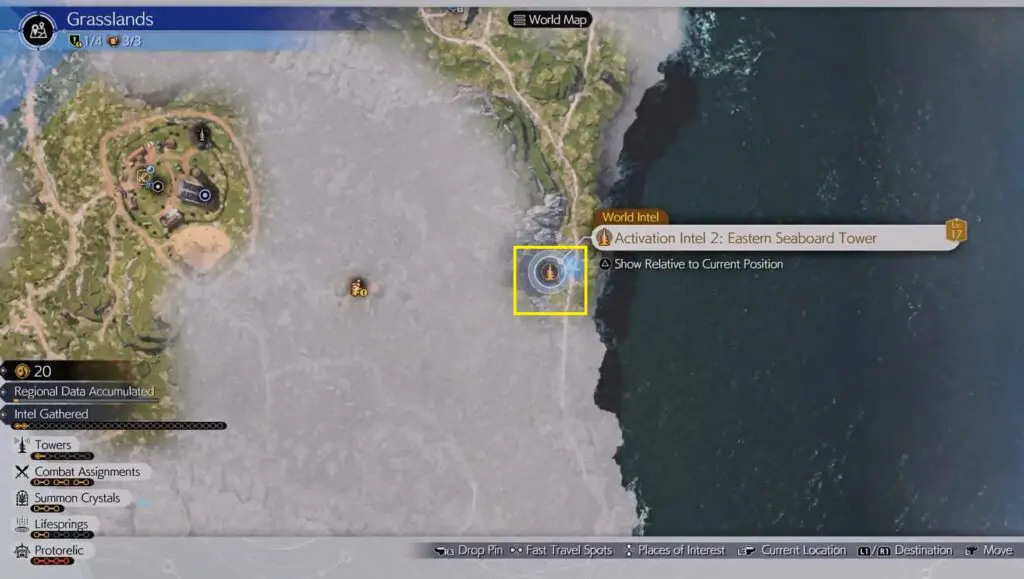This screenshot has width=1024, height=579.
Task: Click the Summon Crystals icon
Action: [x=22, y=498]
